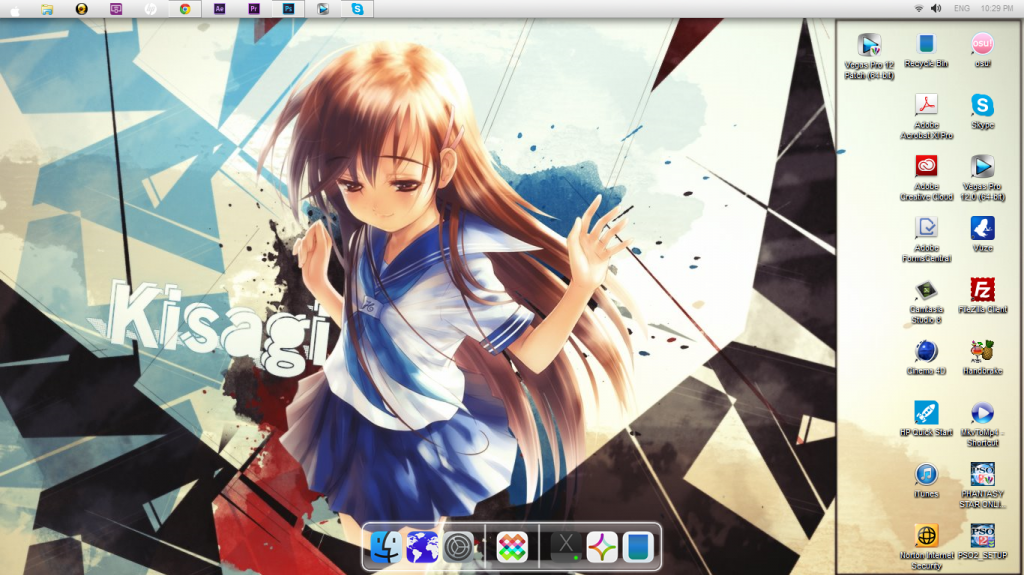Switch to Photoshop in the taskbar
1024x575 pixels.
(288, 9)
